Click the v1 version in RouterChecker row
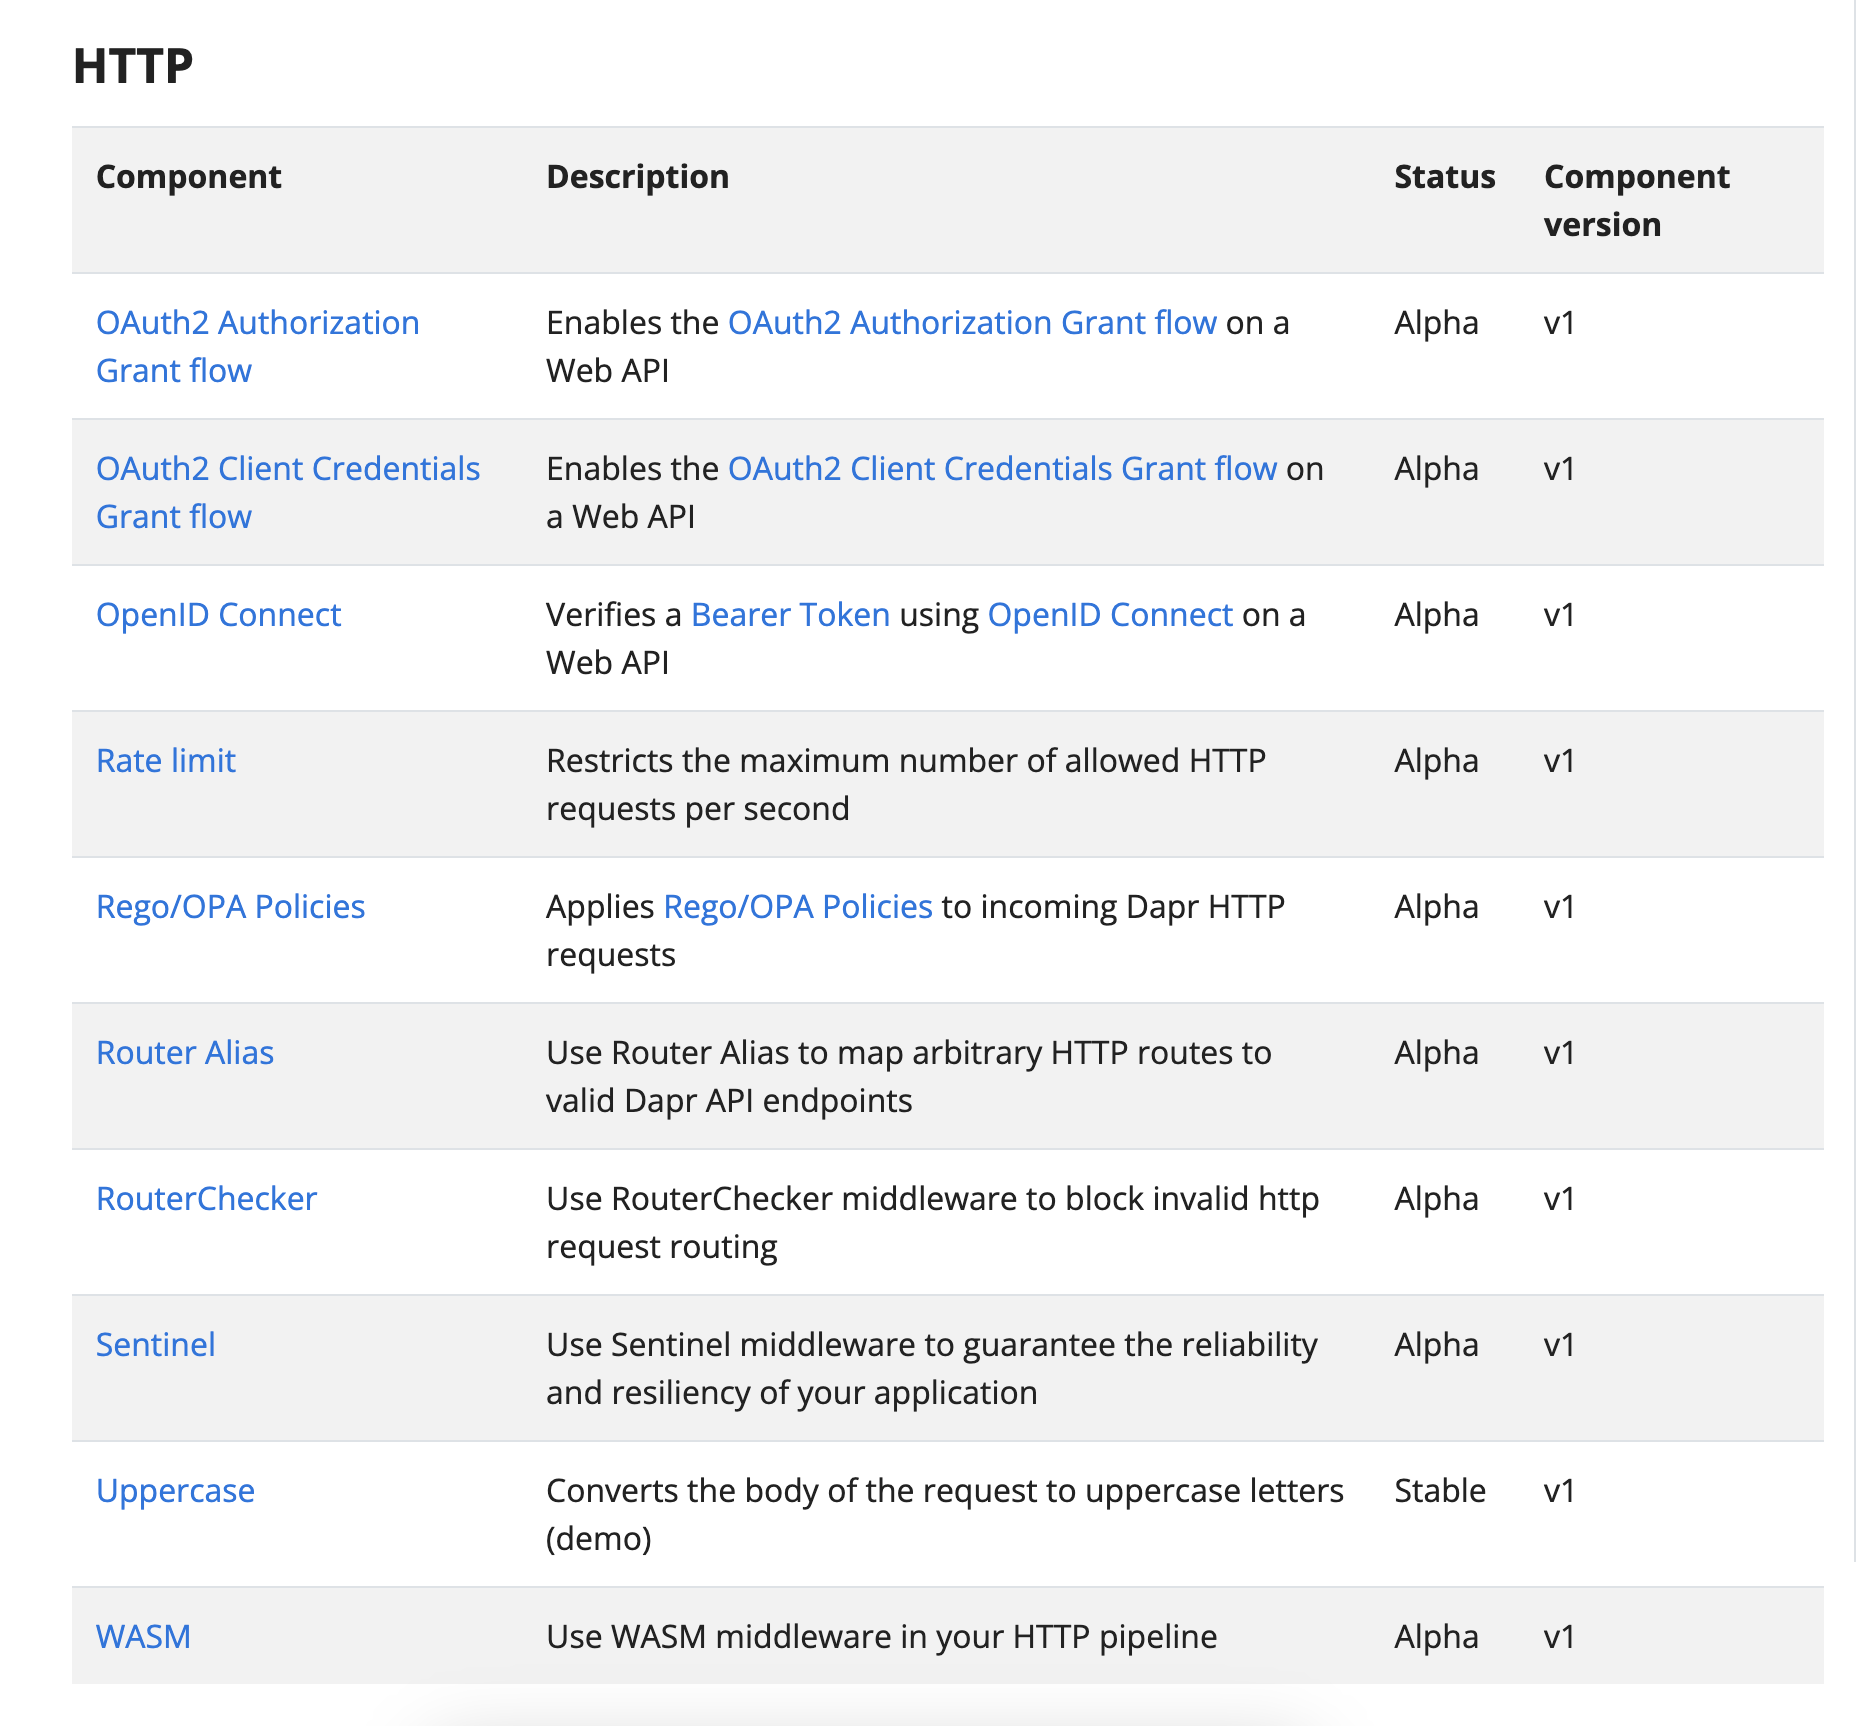Viewport: 1856px width, 1726px height. pos(1559,1198)
